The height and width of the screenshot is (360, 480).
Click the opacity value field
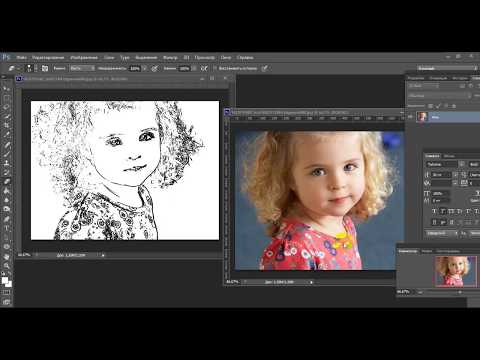135,68
